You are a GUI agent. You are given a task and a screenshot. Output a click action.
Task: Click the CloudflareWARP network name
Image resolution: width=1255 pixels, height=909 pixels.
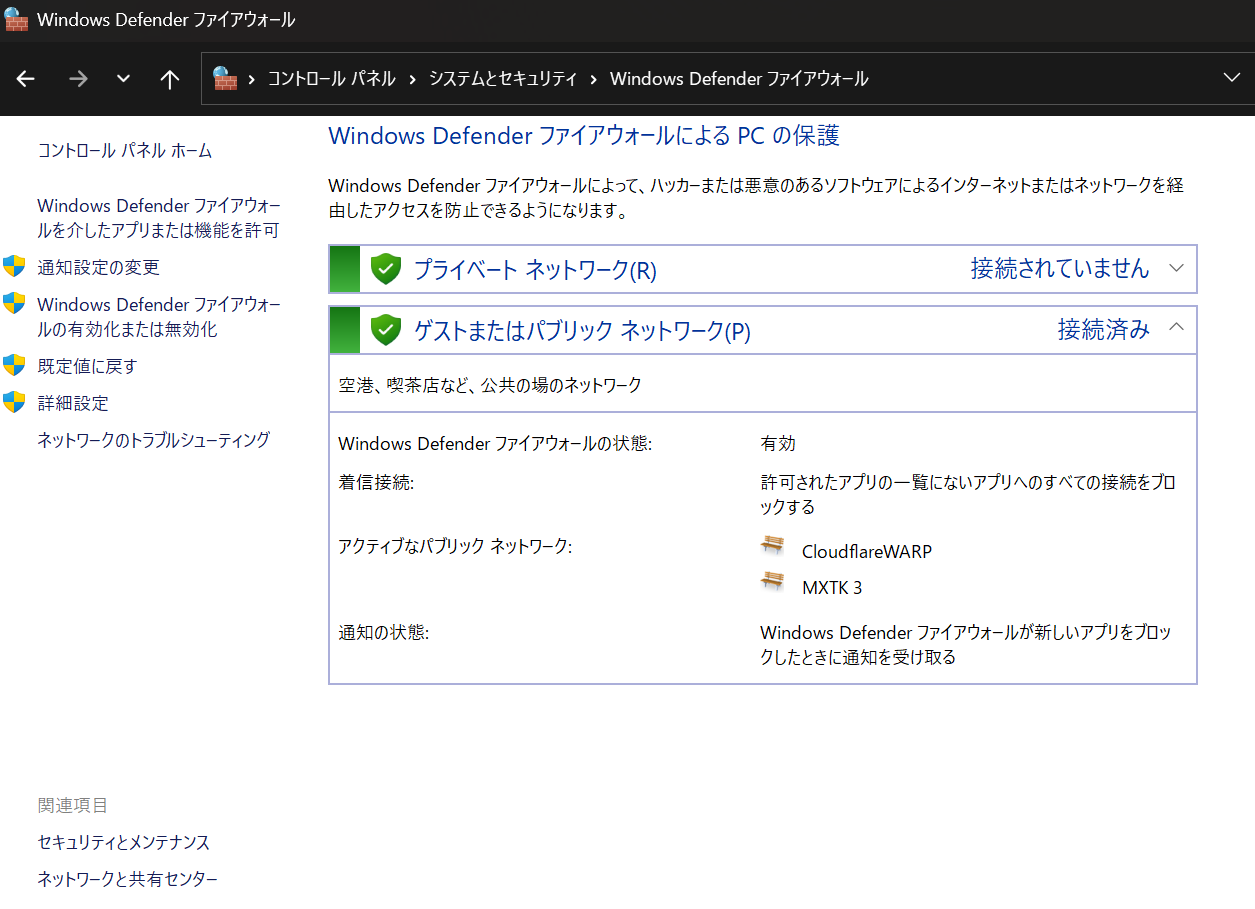(x=867, y=551)
